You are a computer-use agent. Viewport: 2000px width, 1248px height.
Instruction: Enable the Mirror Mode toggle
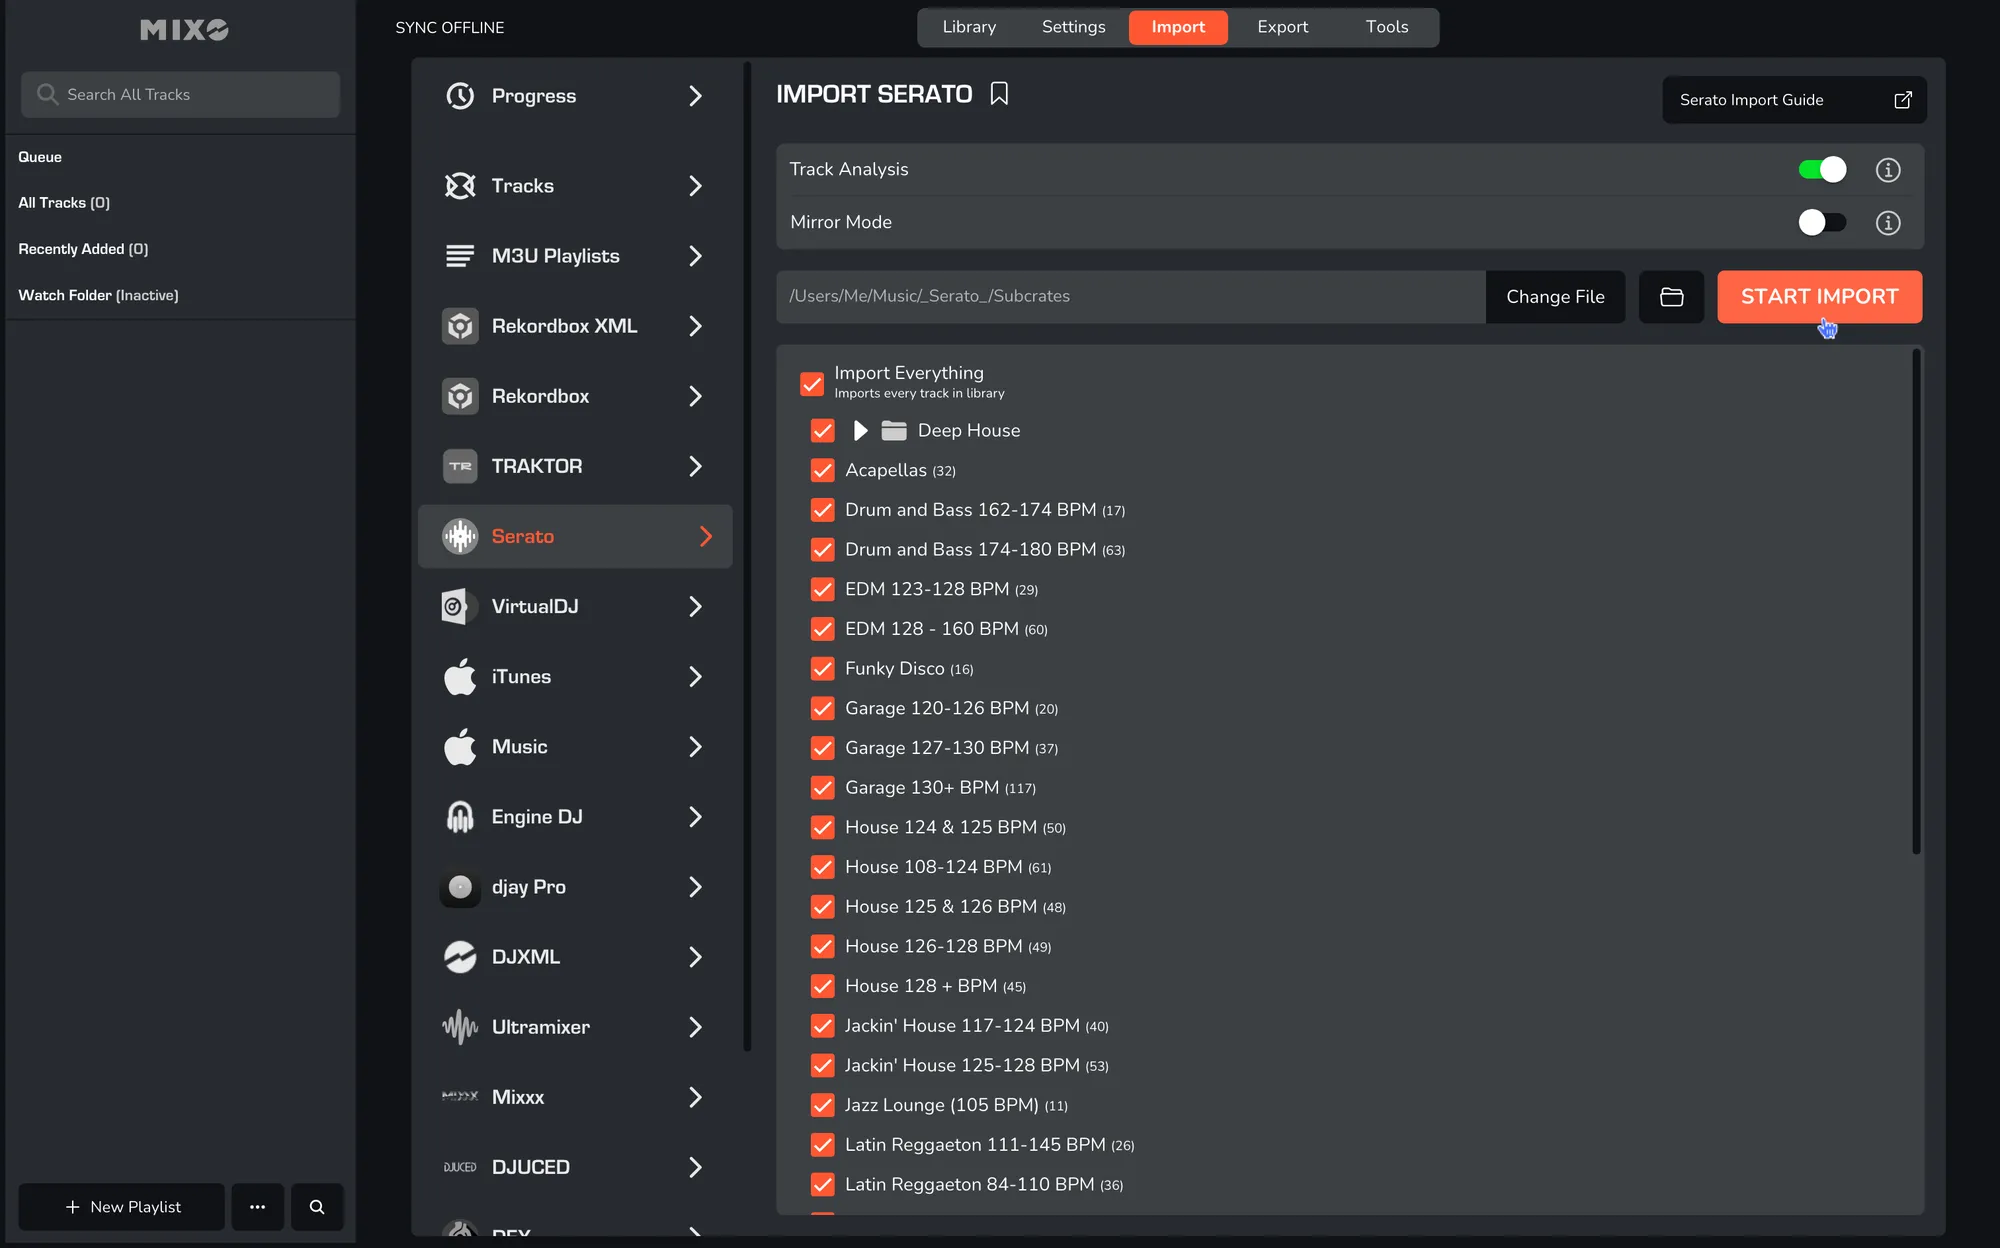[x=1821, y=223]
